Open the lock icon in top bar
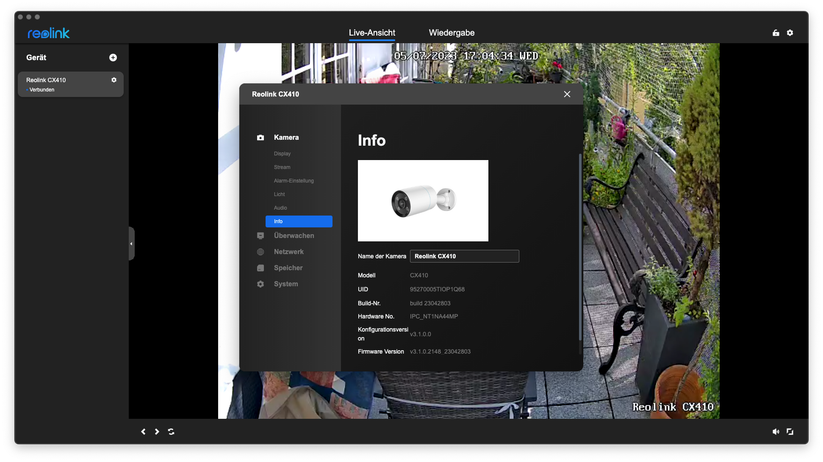 pos(776,33)
